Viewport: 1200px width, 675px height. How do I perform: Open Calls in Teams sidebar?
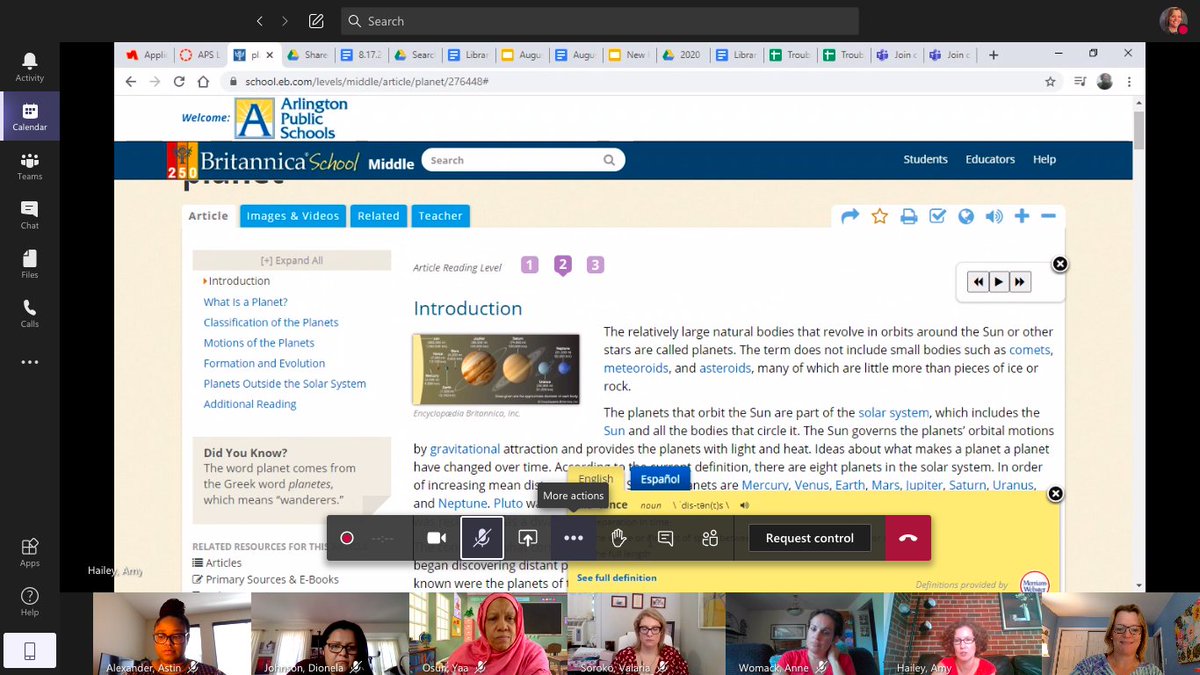pos(29,313)
